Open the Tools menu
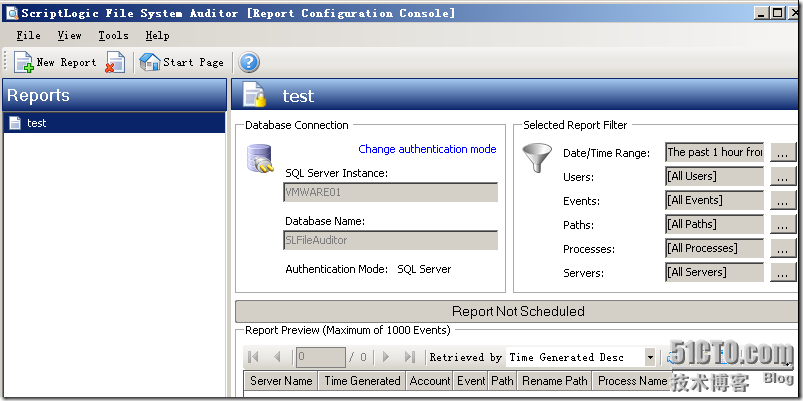The image size is (803, 401). [113, 35]
